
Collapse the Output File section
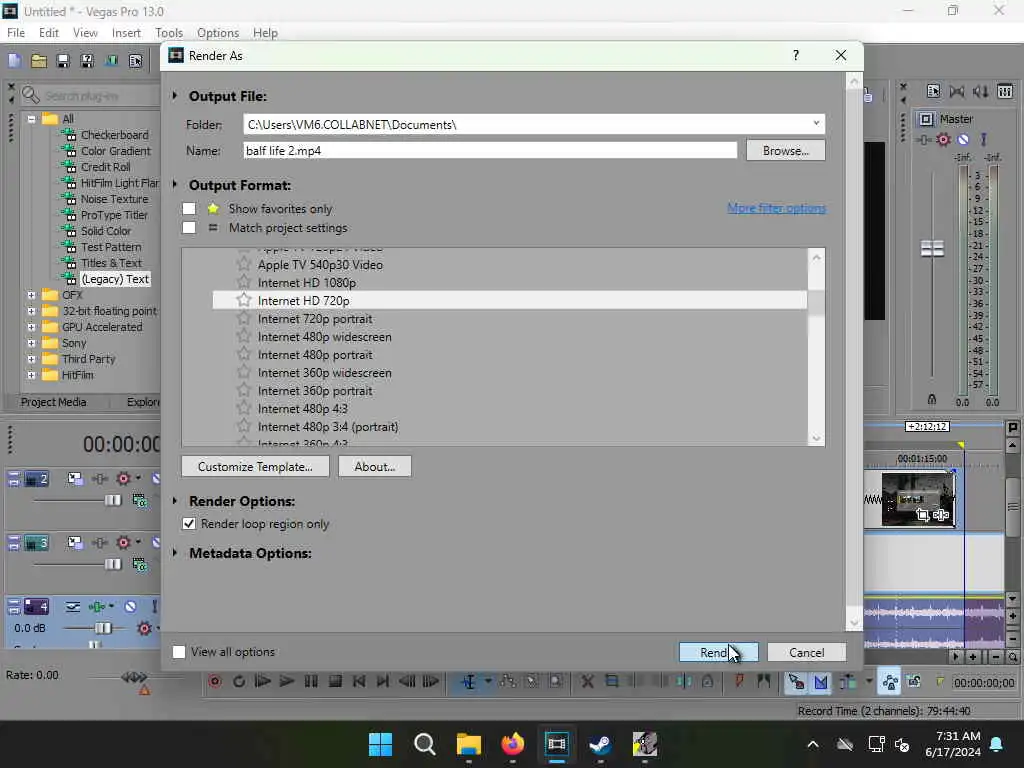pos(174,96)
